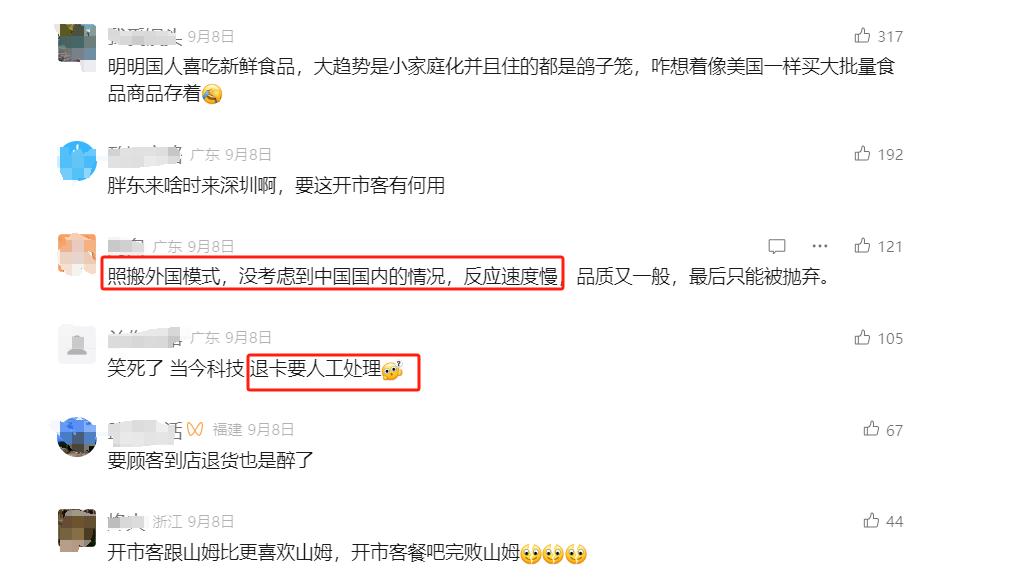Open blue avatar of 胖东来 commenter

coord(77,161)
